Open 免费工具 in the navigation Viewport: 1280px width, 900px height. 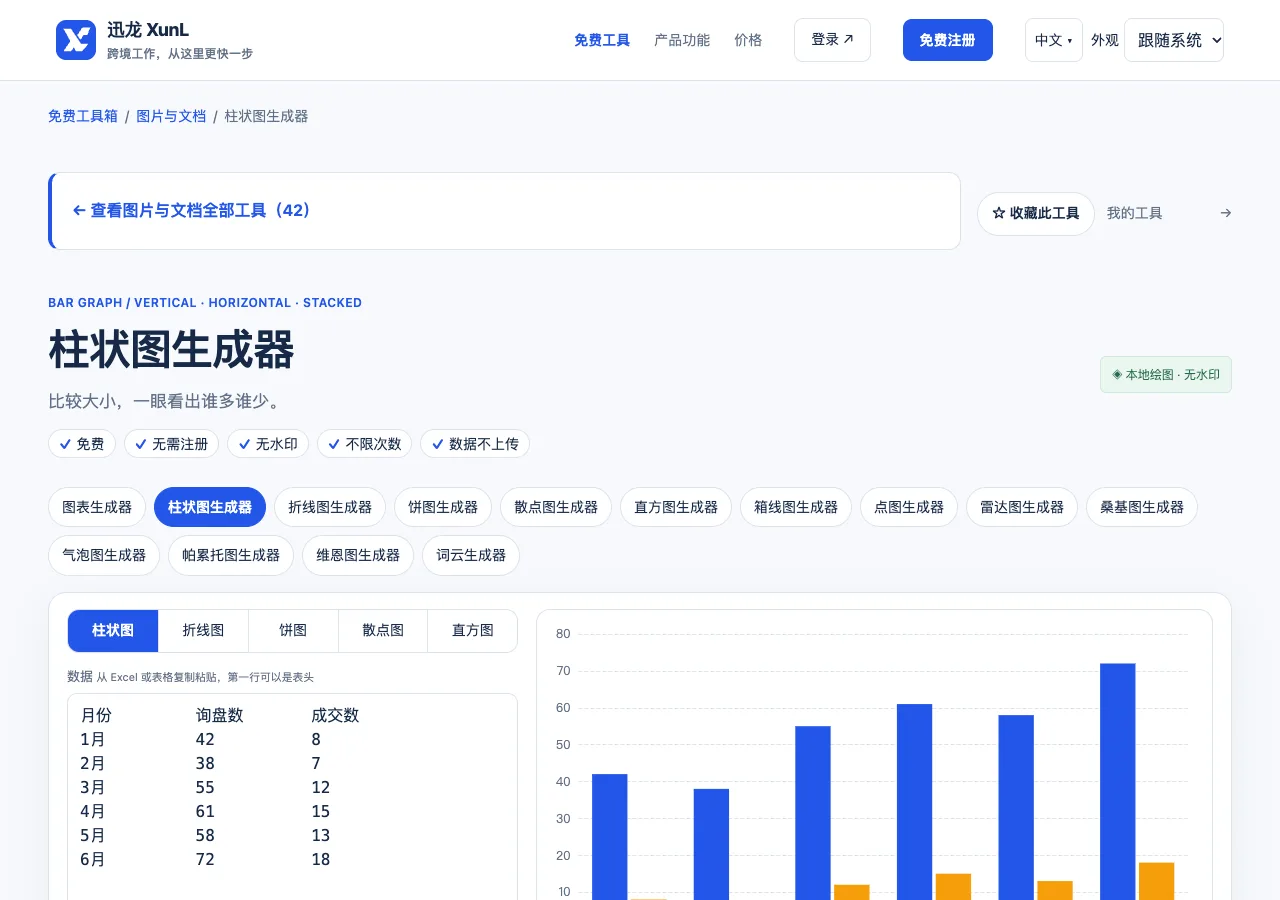coord(602,40)
